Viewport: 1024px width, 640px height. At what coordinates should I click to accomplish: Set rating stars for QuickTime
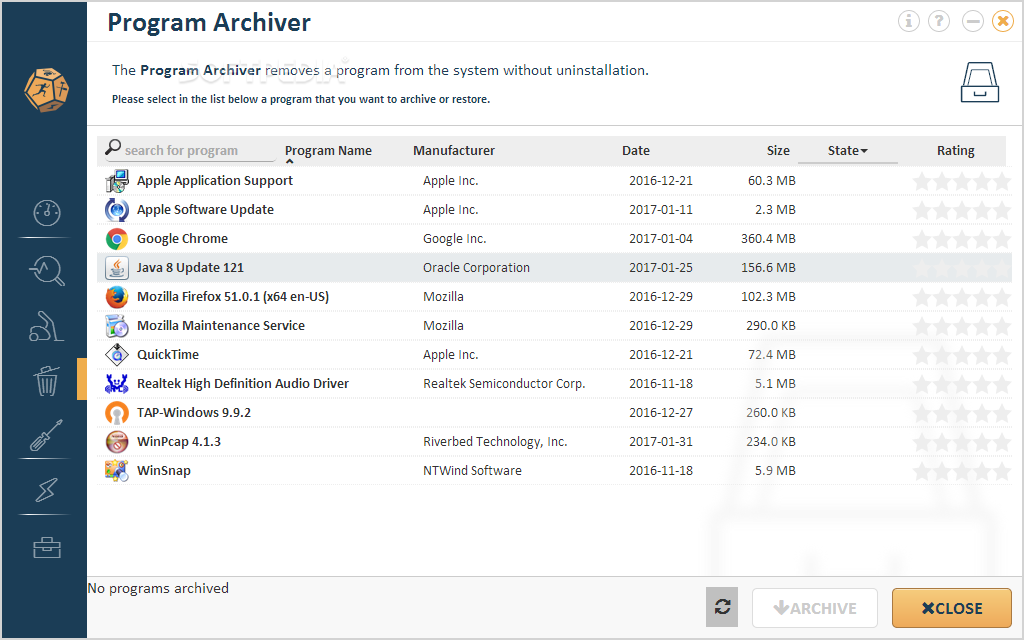click(961, 355)
